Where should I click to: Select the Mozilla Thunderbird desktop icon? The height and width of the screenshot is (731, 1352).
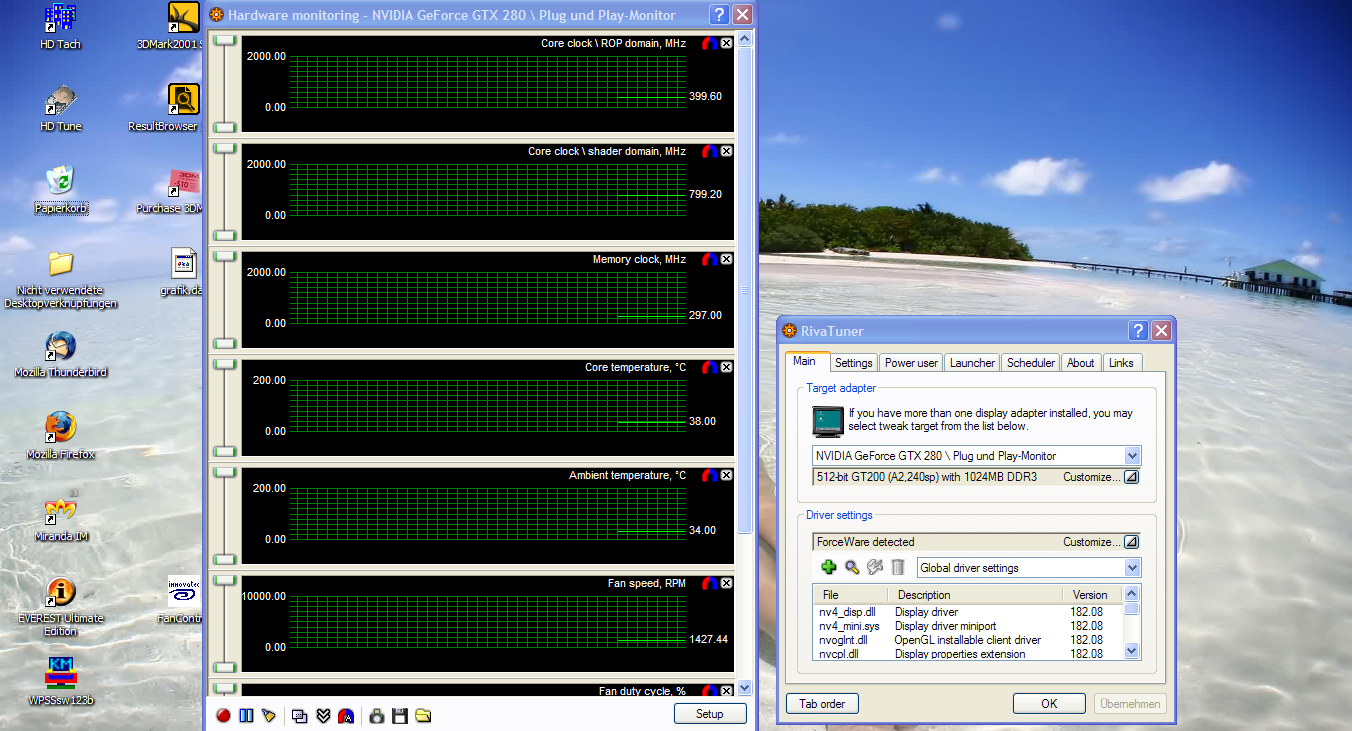(x=61, y=355)
